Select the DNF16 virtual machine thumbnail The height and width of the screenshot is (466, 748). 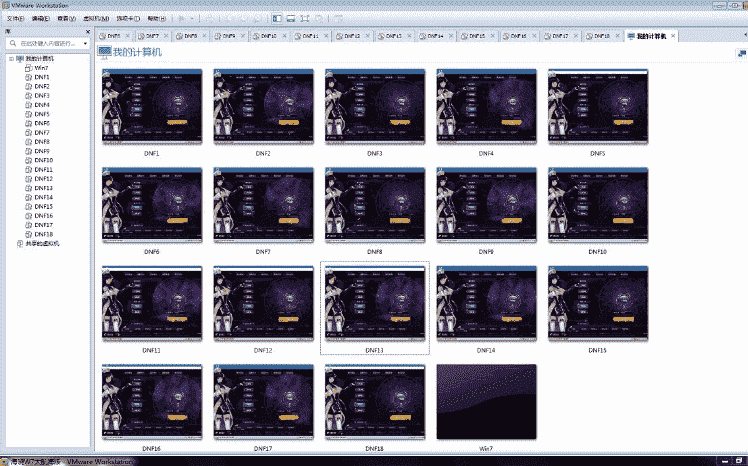pos(152,402)
